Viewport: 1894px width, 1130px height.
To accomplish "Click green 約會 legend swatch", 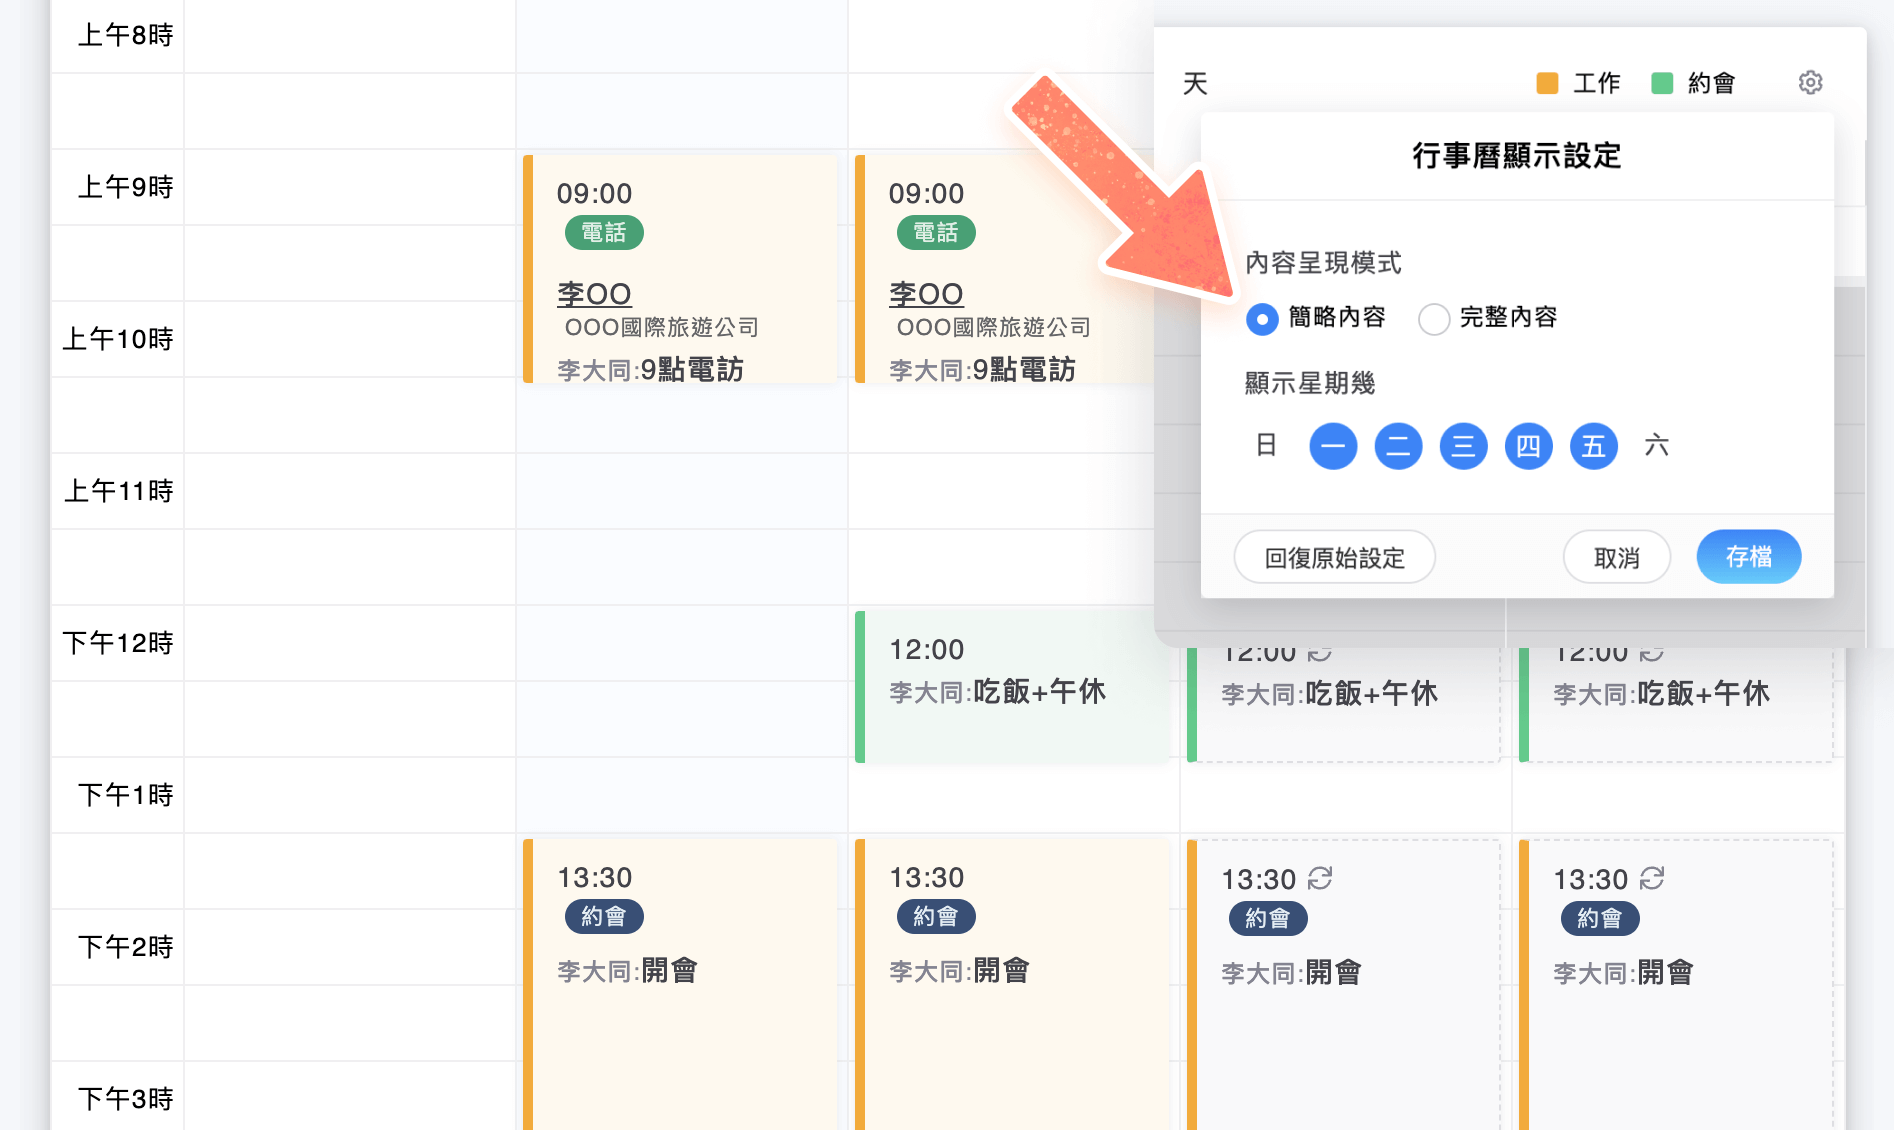I will (x=1662, y=83).
